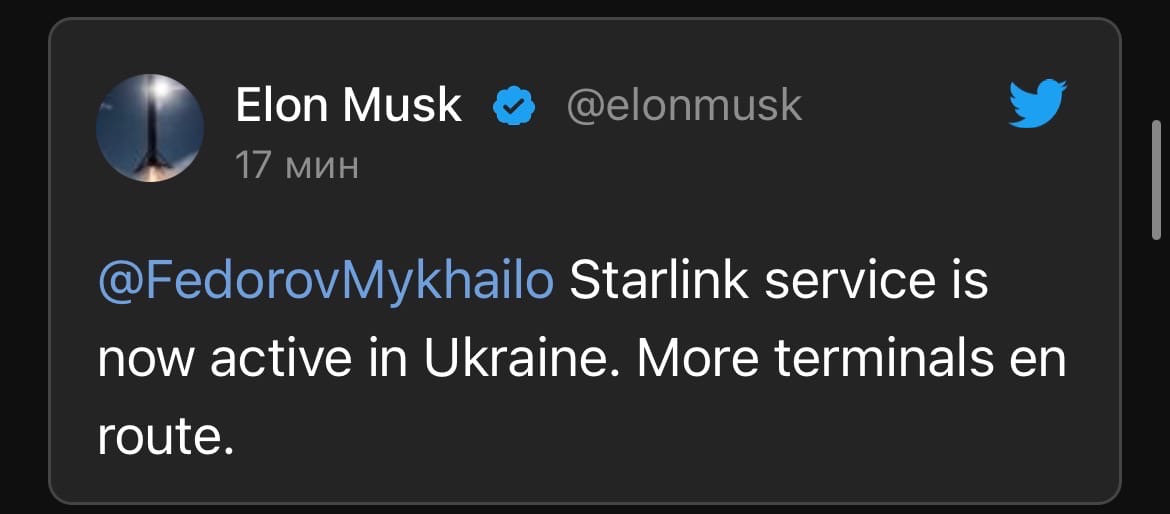Click the word "en" ending the second line
This screenshot has width=1170, height=514.
(x=1039, y=359)
